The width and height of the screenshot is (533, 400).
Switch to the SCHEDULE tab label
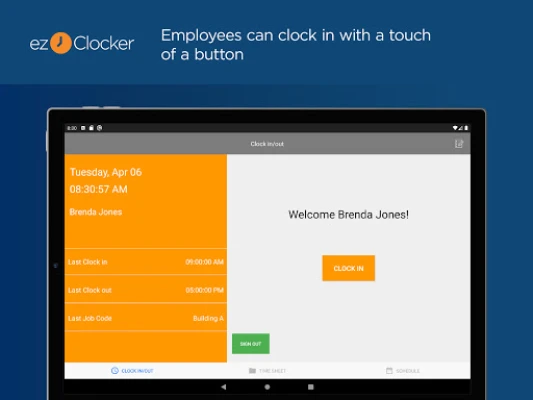pyautogui.click(x=408, y=371)
